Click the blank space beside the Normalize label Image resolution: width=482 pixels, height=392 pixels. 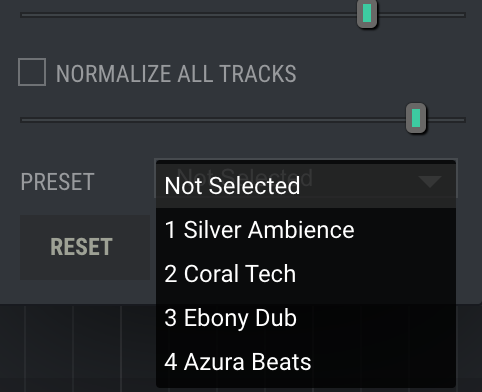pyautogui.click(x=380, y=73)
